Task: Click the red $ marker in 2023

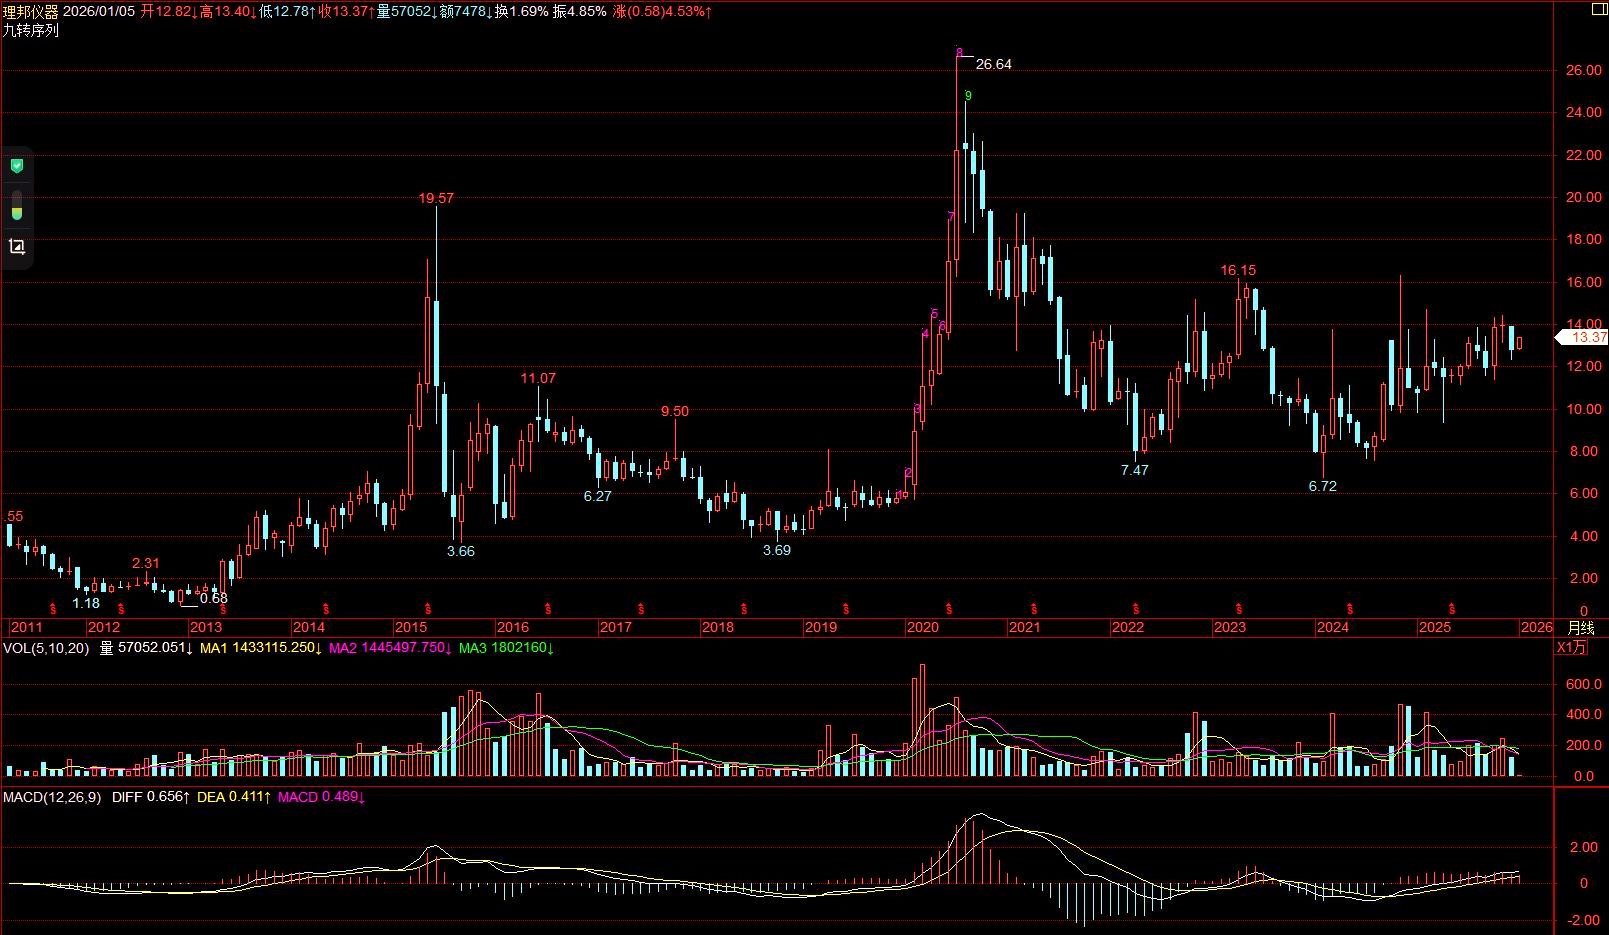Action: pyautogui.click(x=1239, y=608)
